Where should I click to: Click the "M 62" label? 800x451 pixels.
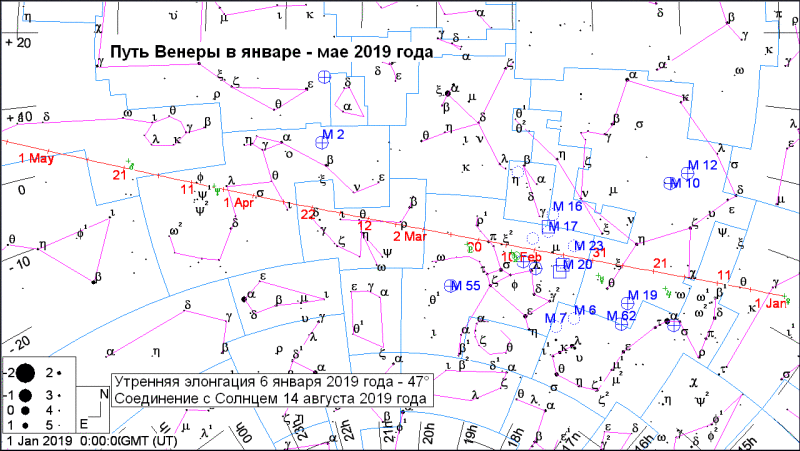tap(621, 316)
